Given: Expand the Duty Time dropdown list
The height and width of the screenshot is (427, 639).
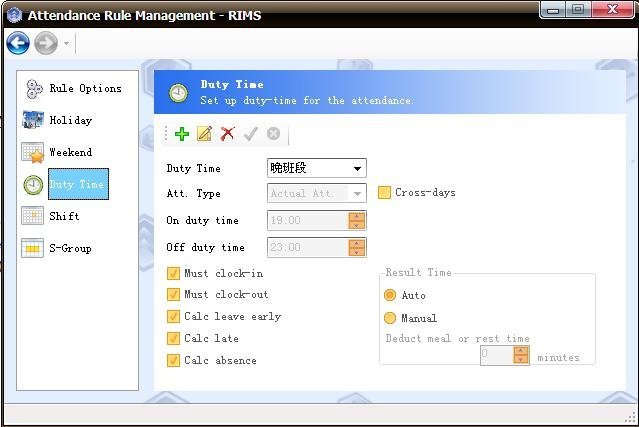Looking at the screenshot, I should [357, 168].
